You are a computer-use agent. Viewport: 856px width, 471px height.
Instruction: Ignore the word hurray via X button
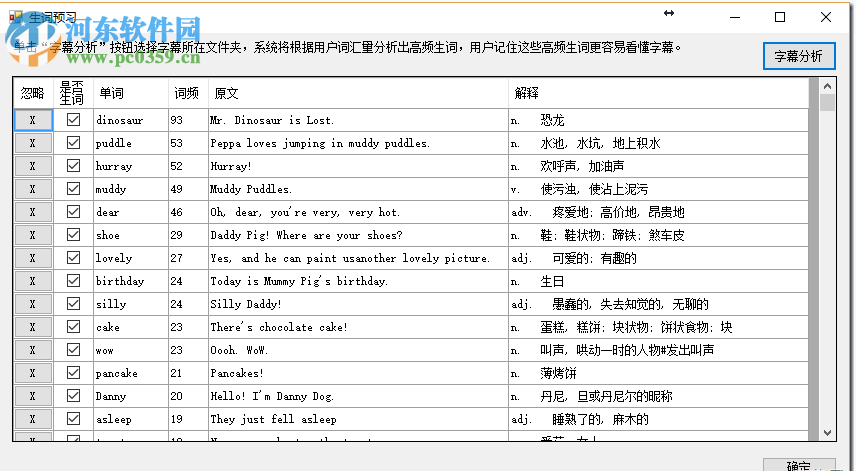[33, 166]
